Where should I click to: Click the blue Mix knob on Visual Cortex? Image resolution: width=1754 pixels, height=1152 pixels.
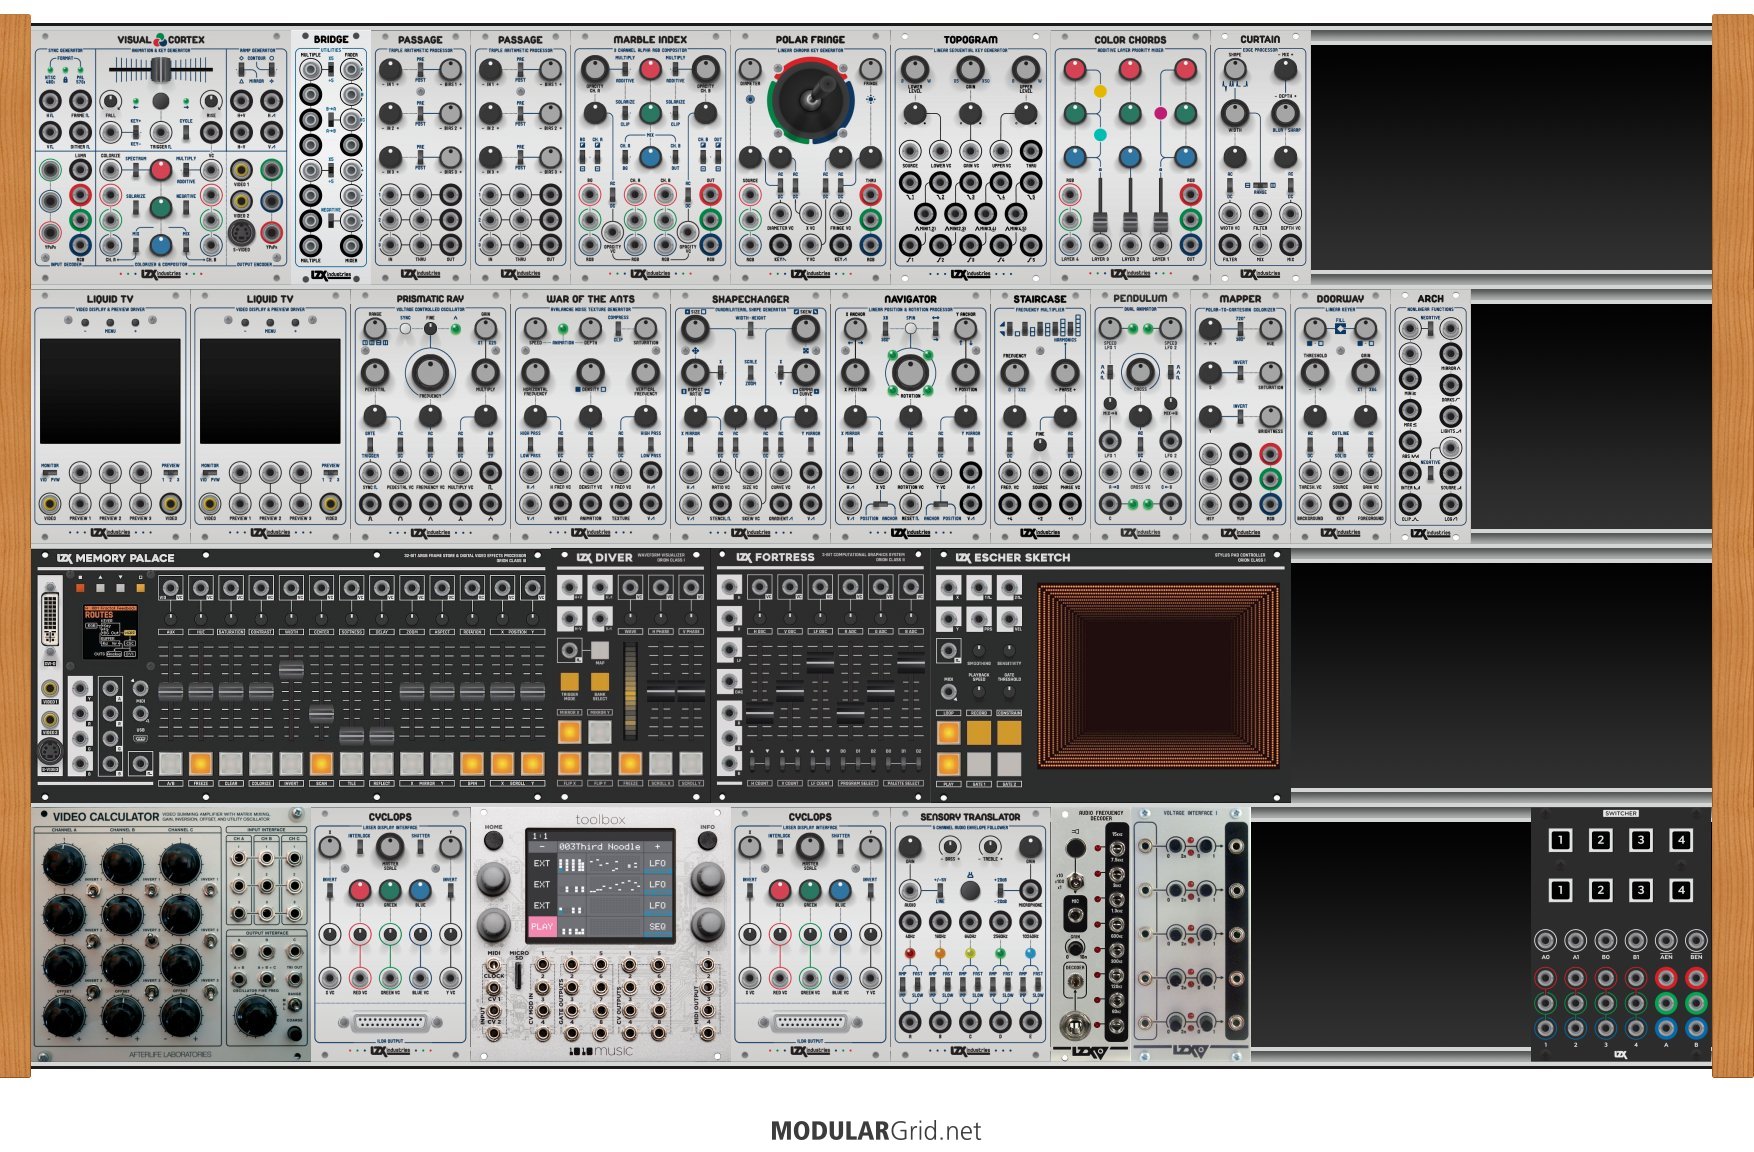pos(160,245)
